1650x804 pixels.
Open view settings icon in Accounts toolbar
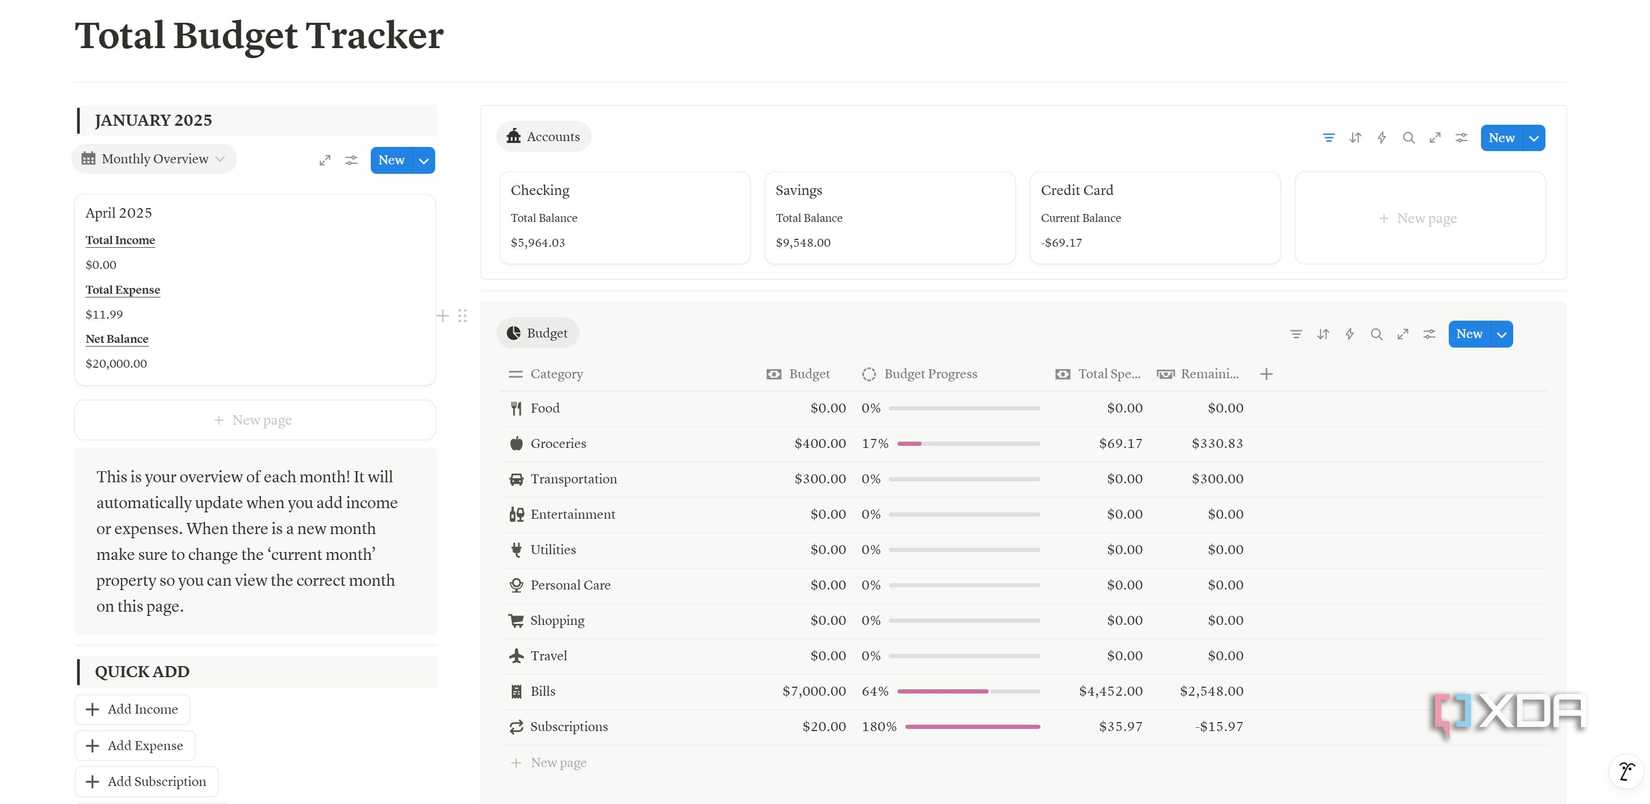point(1461,138)
